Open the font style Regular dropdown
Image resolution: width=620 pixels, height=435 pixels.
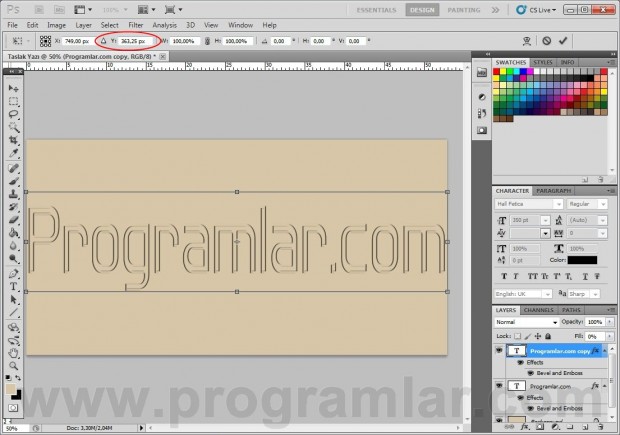click(603, 204)
